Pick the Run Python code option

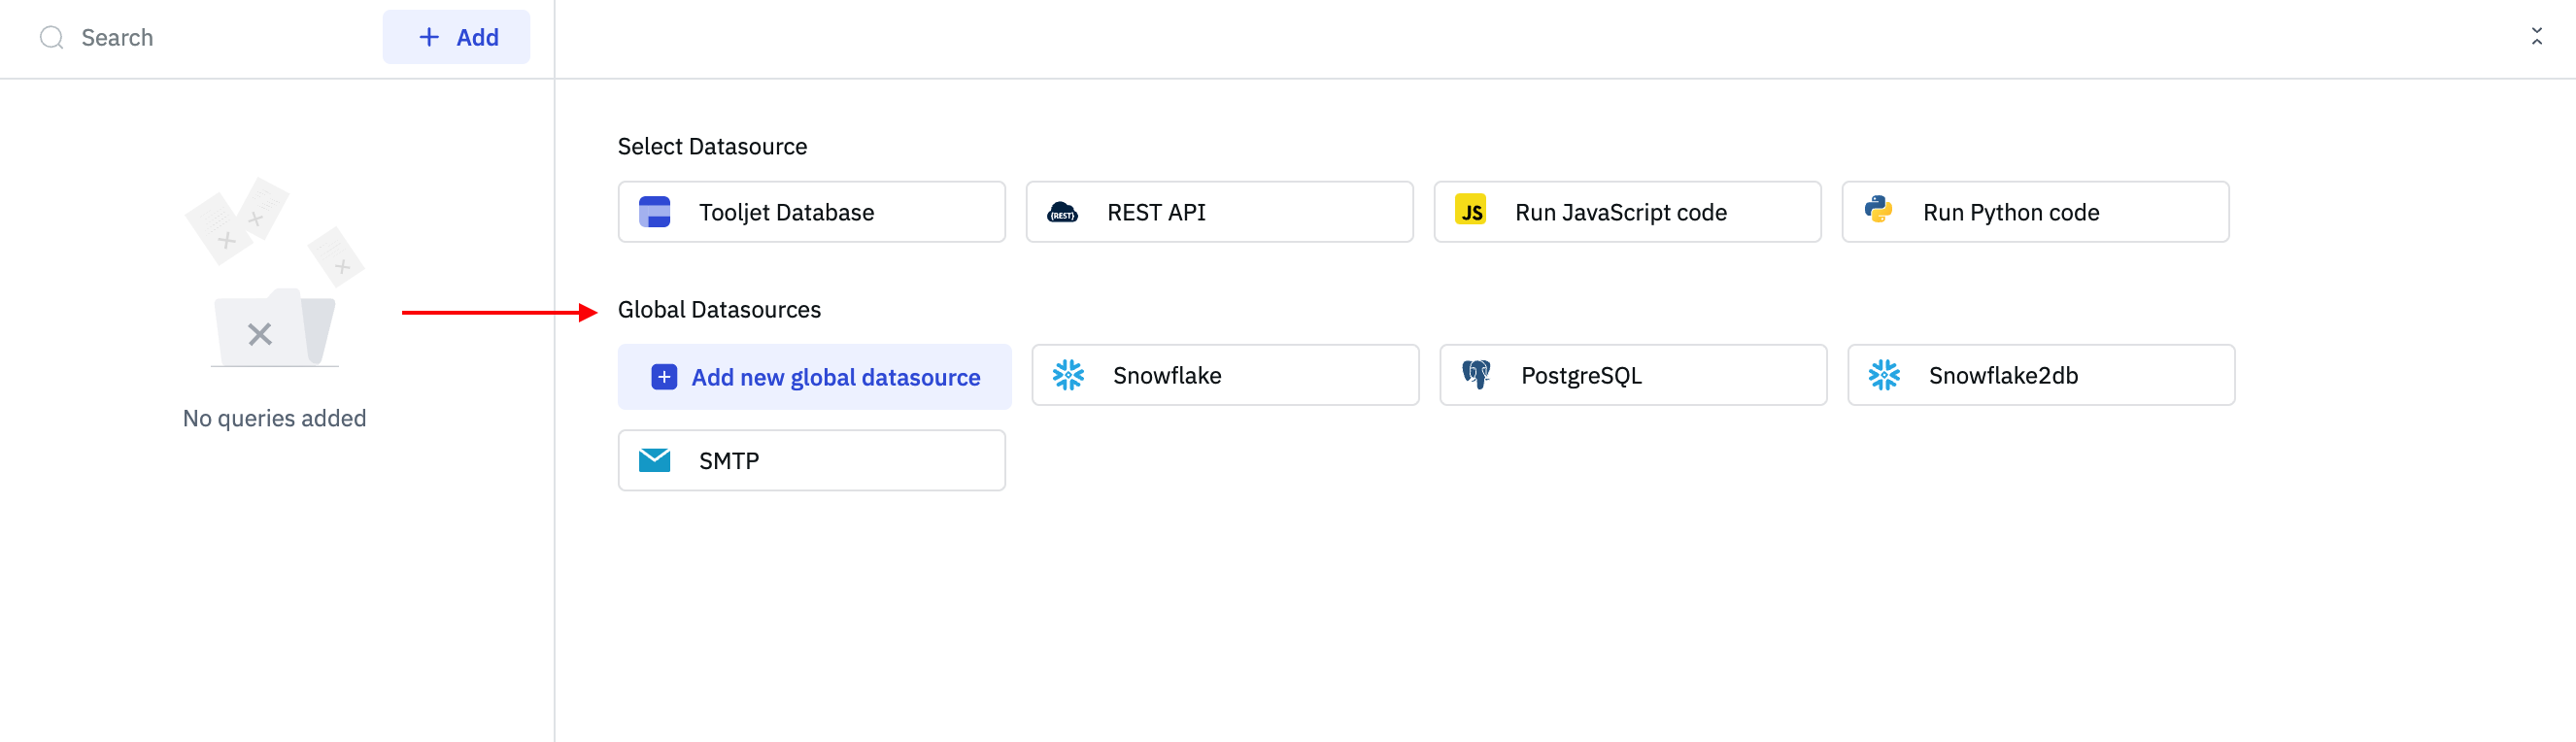(2035, 212)
